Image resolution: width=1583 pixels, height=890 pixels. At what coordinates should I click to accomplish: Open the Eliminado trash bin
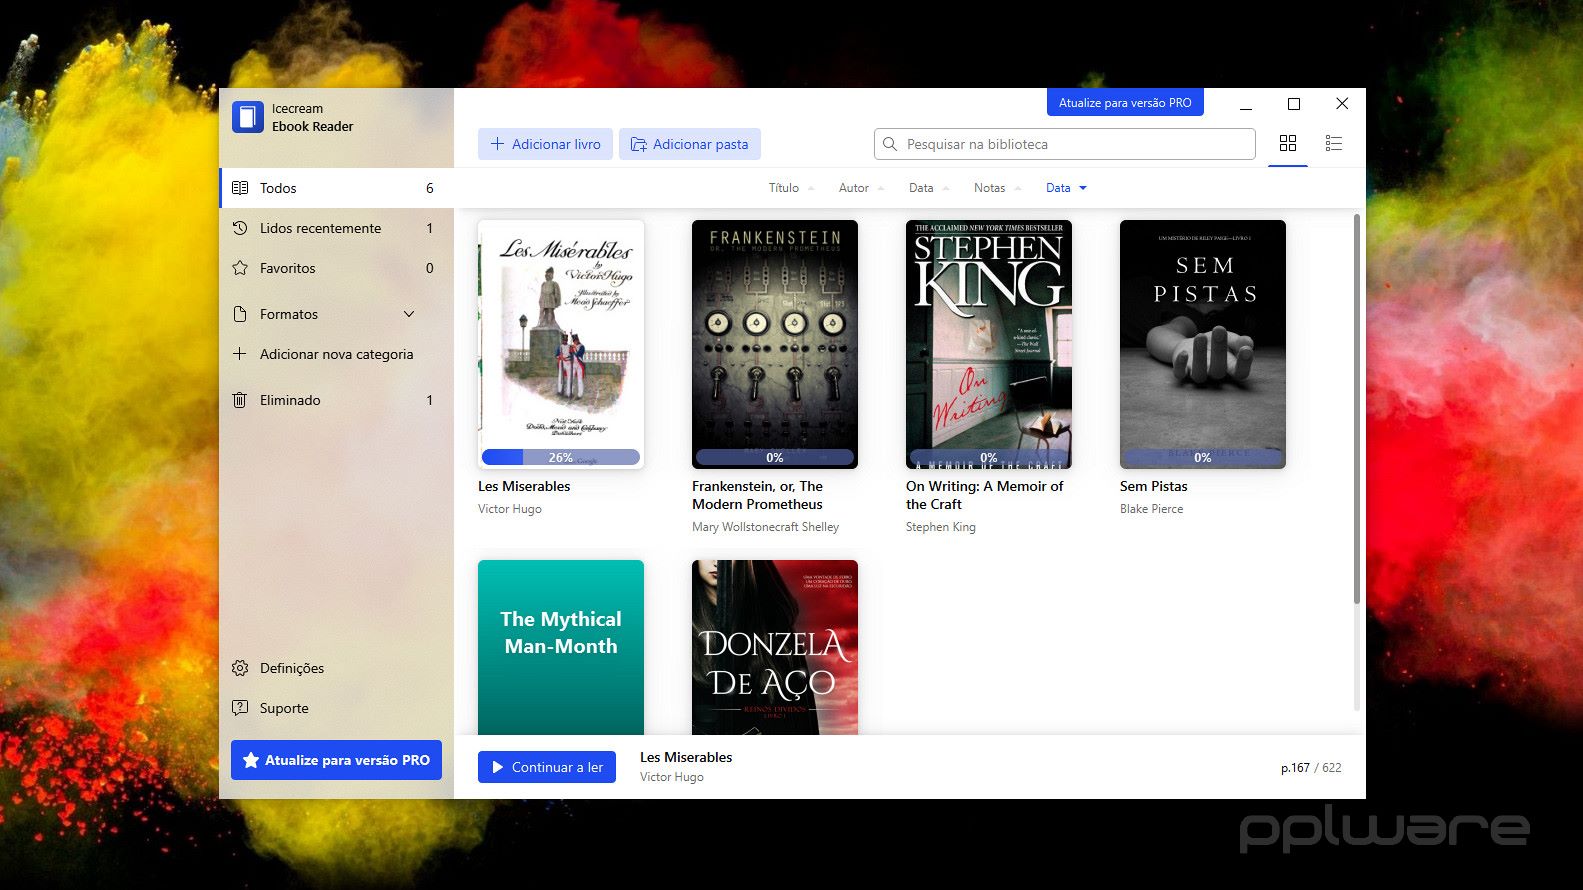290,400
